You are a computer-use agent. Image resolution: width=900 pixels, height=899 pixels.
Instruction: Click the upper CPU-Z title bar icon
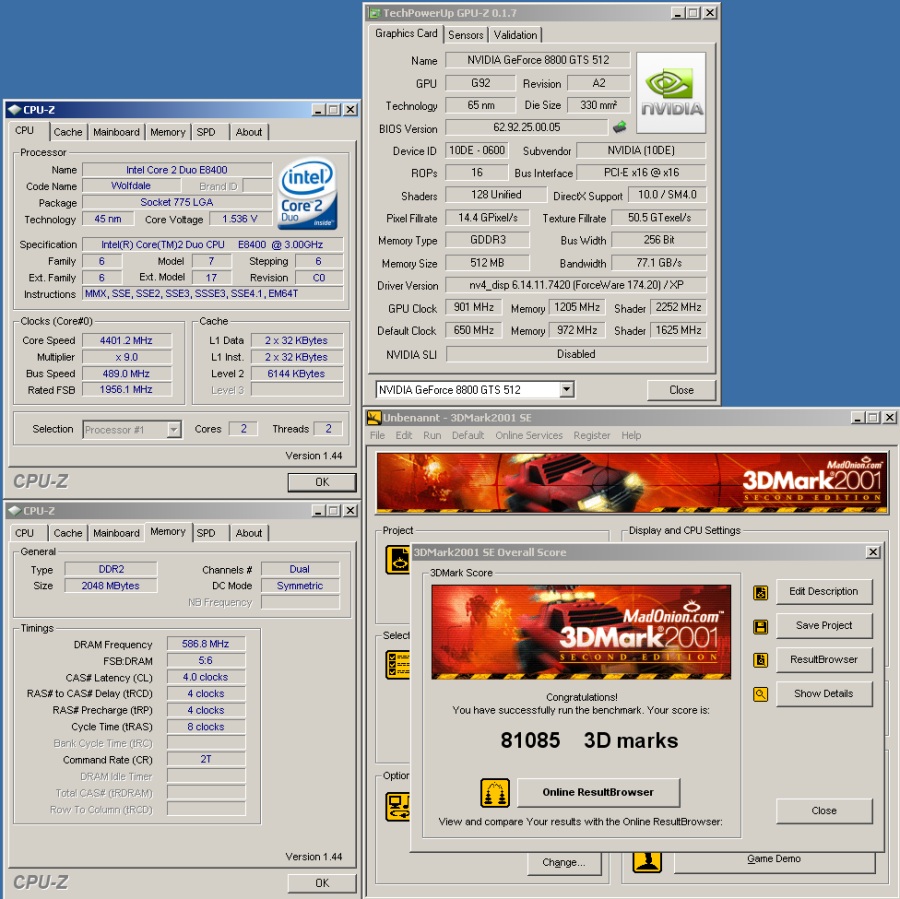[15, 110]
